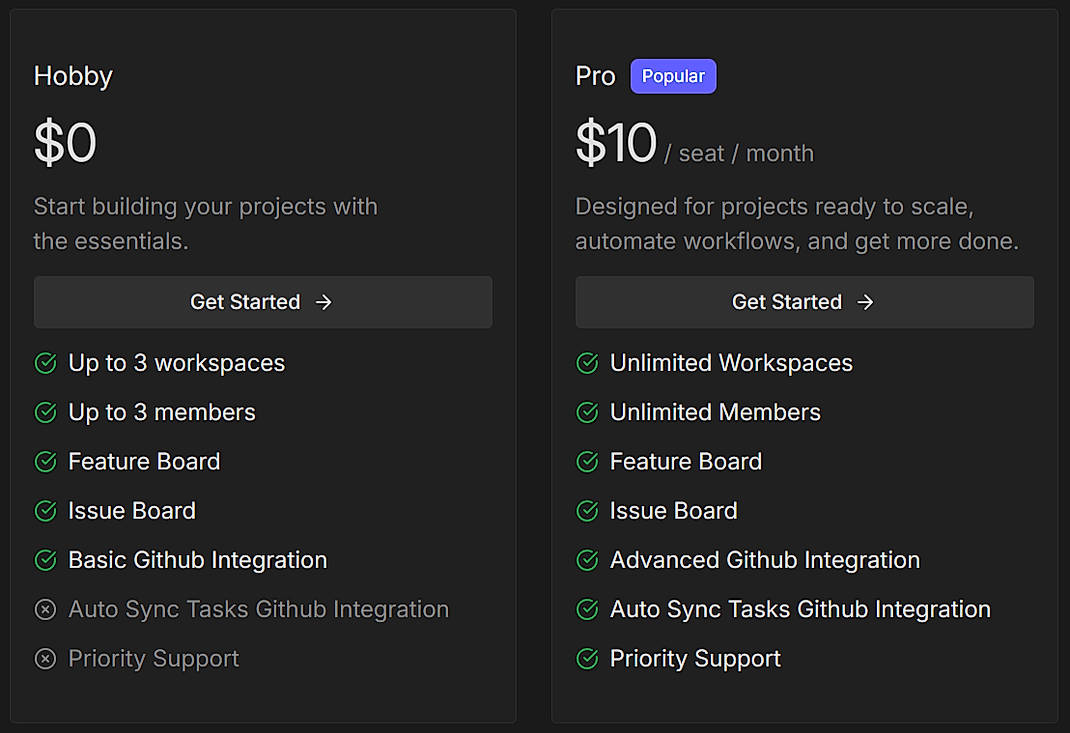Click the X icon beside Hobby Priority Support
This screenshot has height=733, width=1070.
46,658
